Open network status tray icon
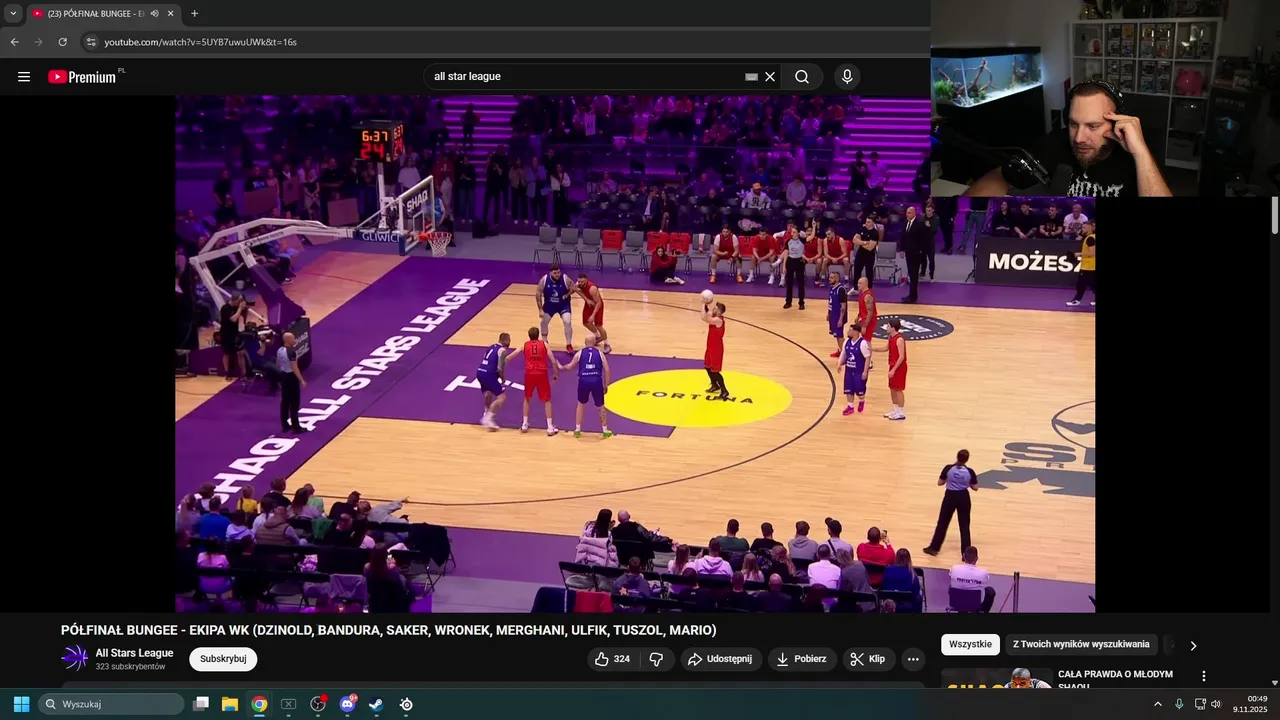Screen dimensions: 1280x720 coord(1200,704)
